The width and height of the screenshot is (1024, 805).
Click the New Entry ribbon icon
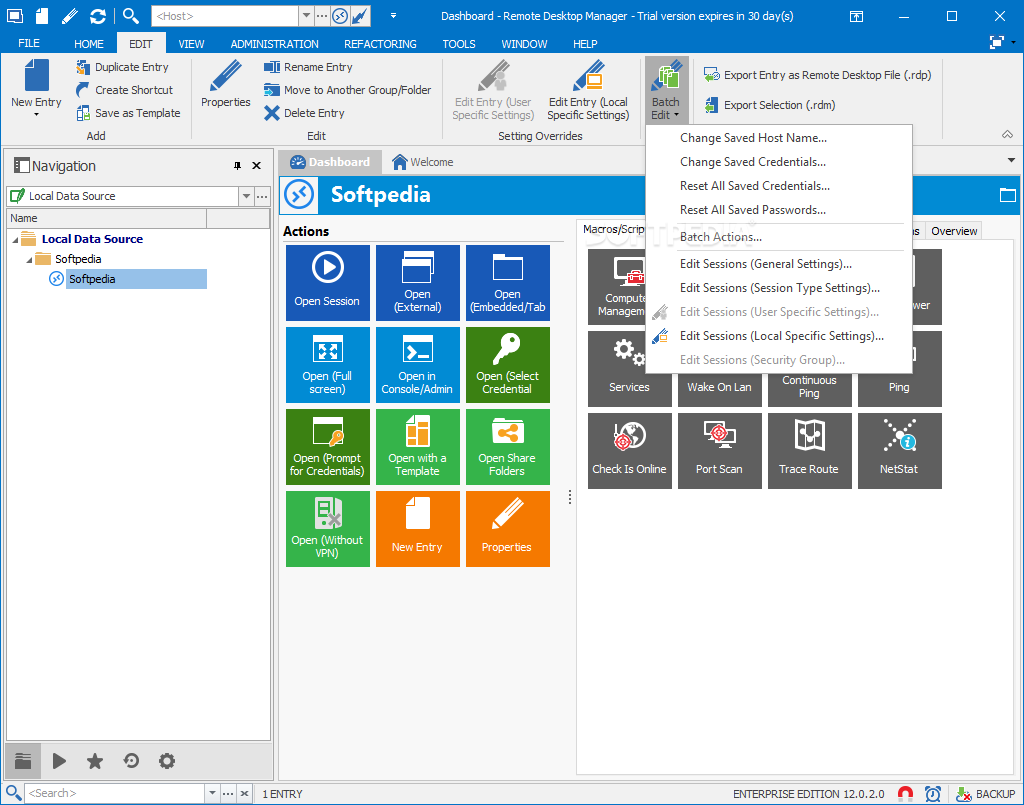tap(36, 87)
